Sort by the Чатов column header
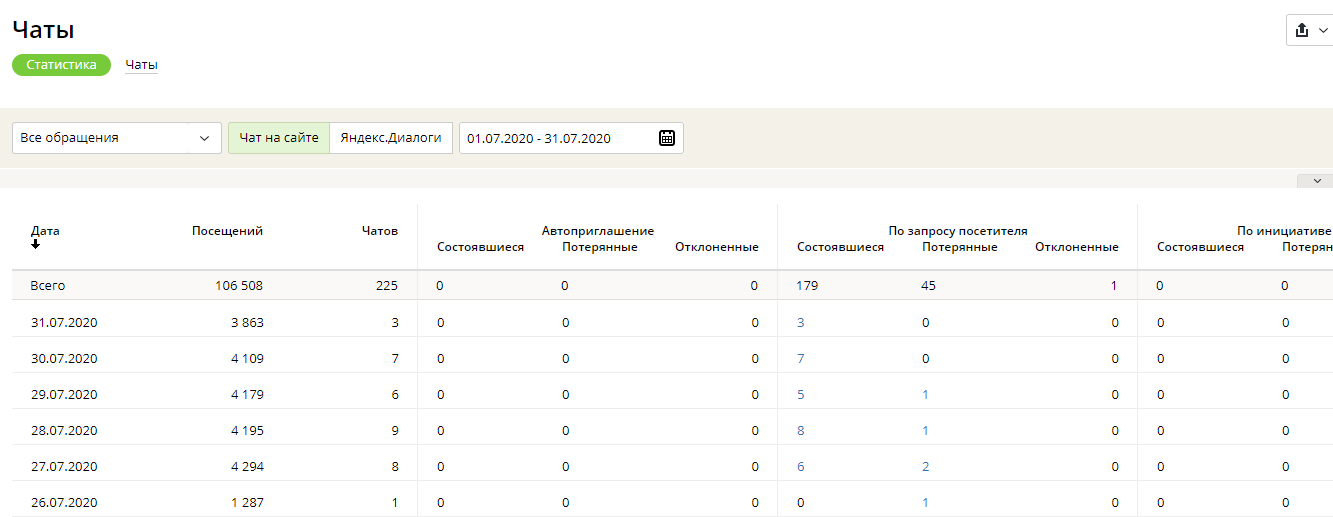The image size is (1333, 517). pyautogui.click(x=380, y=231)
